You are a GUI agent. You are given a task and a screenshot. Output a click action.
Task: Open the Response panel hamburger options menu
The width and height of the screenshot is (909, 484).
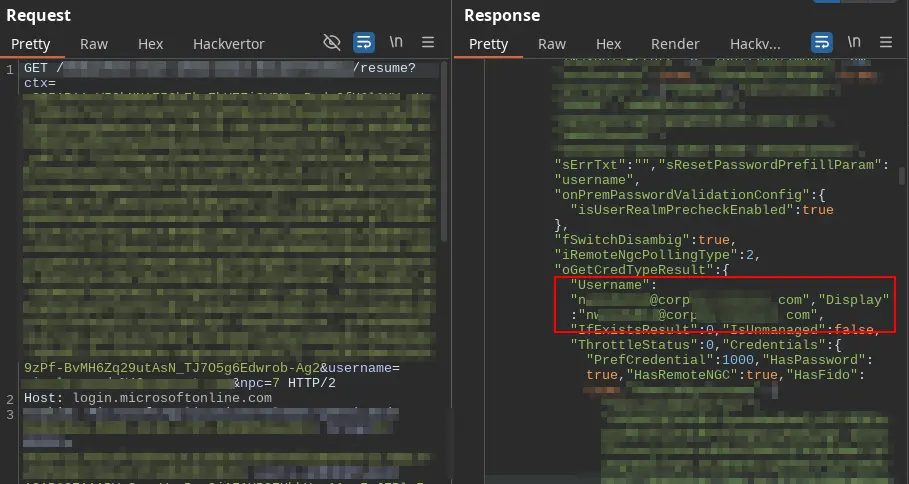tap(886, 43)
